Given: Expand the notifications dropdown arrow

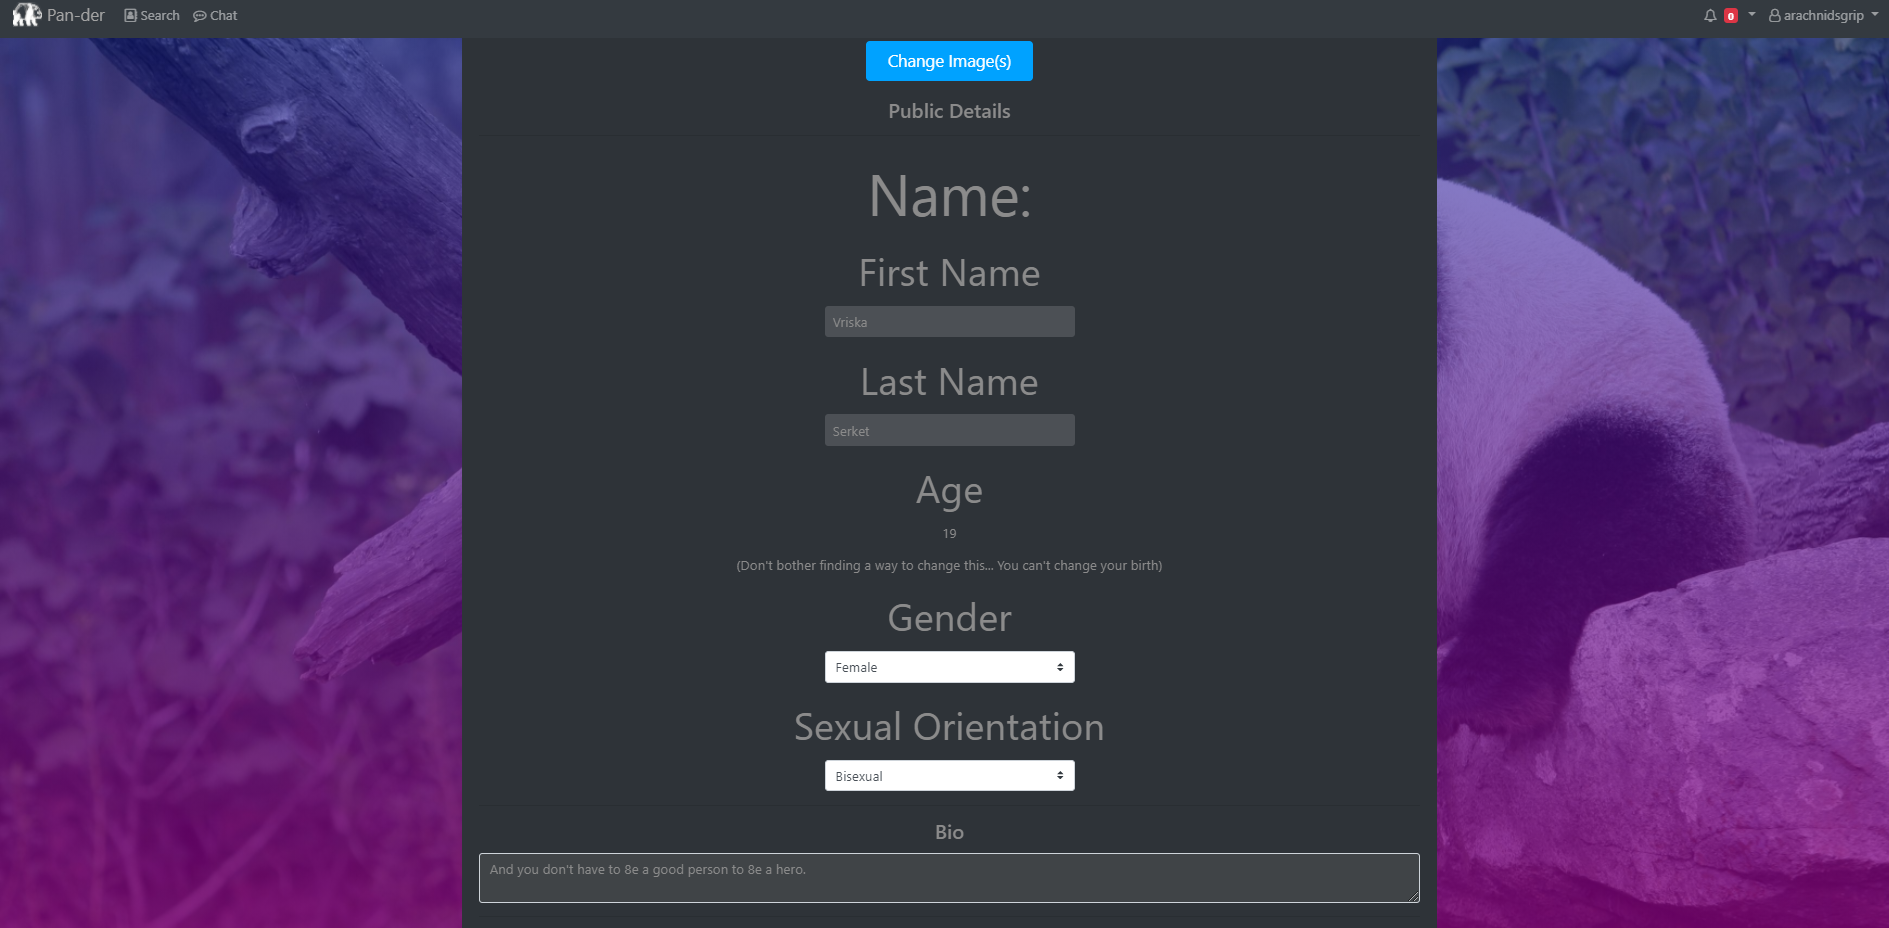Looking at the screenshot, I should pyautogui.click(x=1751, y=15).
